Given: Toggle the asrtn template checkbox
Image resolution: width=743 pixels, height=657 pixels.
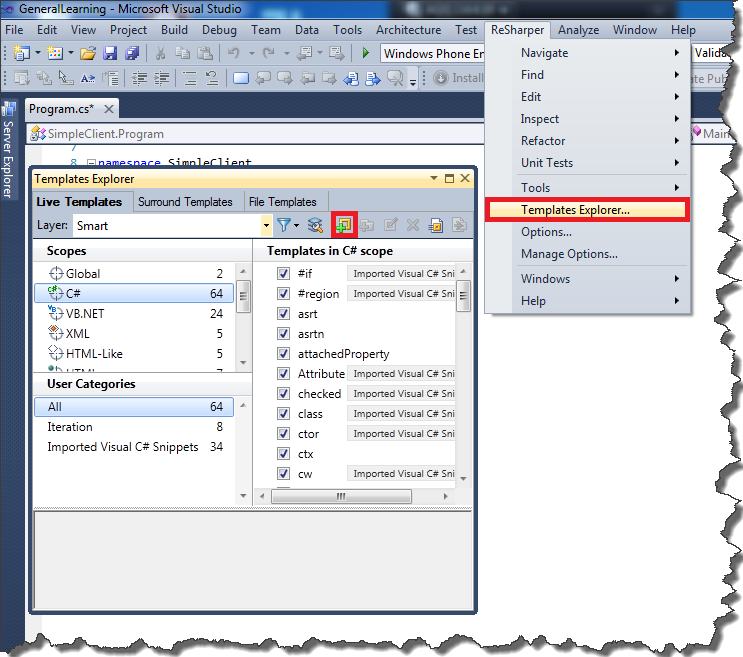Looking at the screenshot, I should point(283,333).
